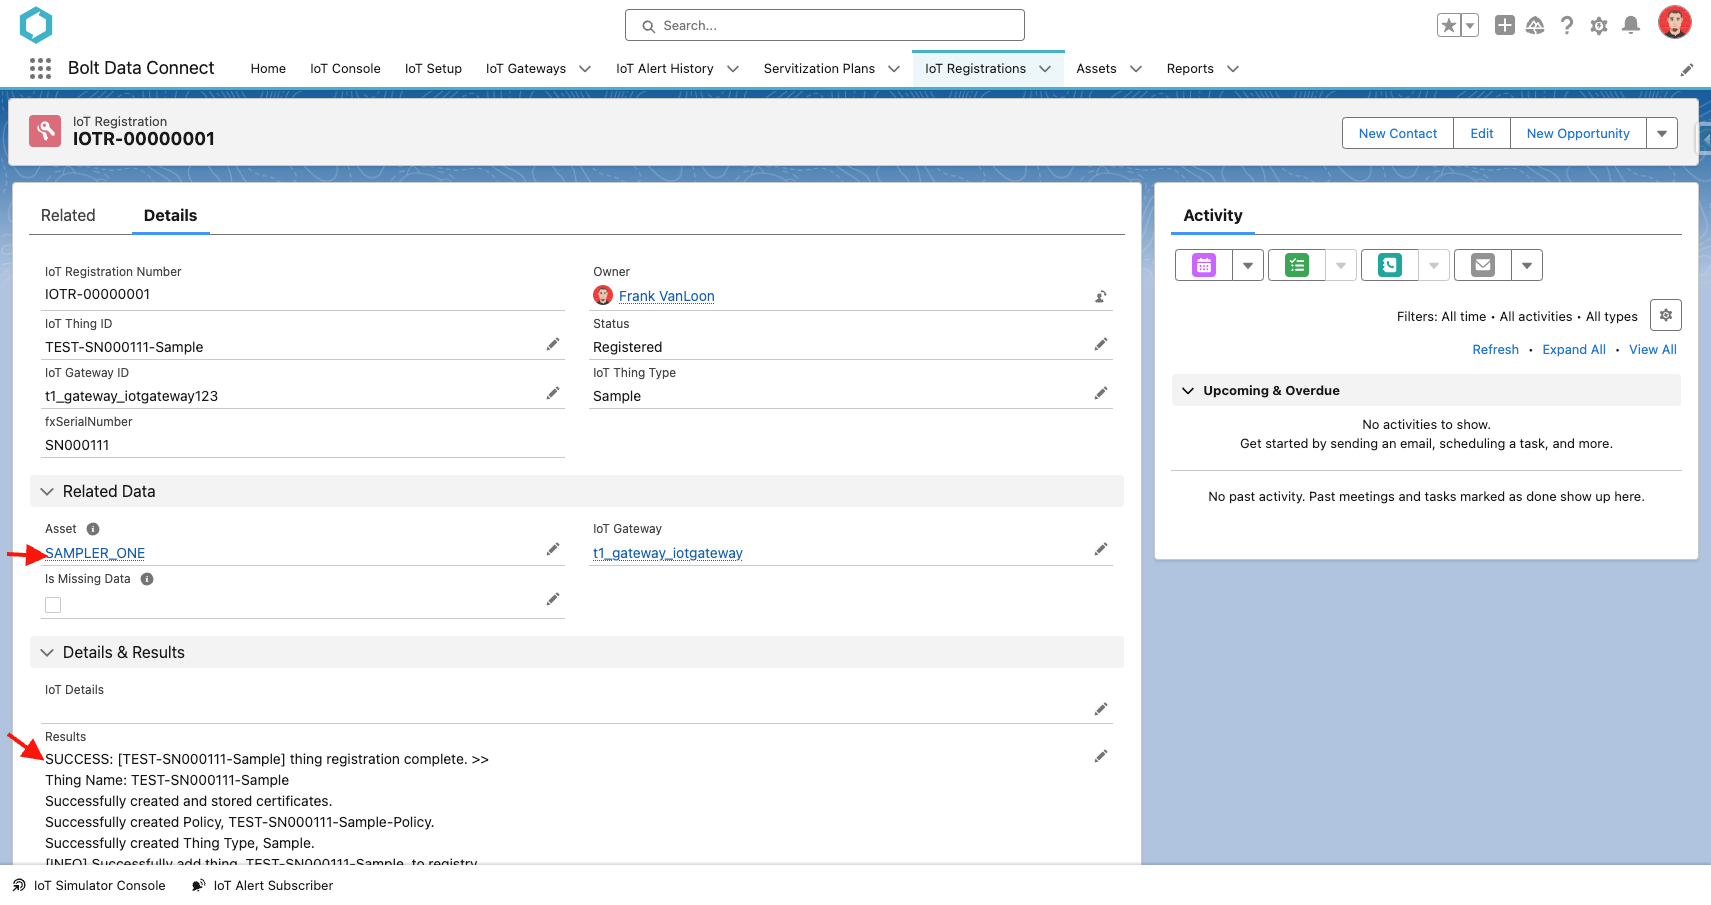Edit the IoT Thing ID field pencil
This screenshot has width=1711, height=905.
point(552,344)
